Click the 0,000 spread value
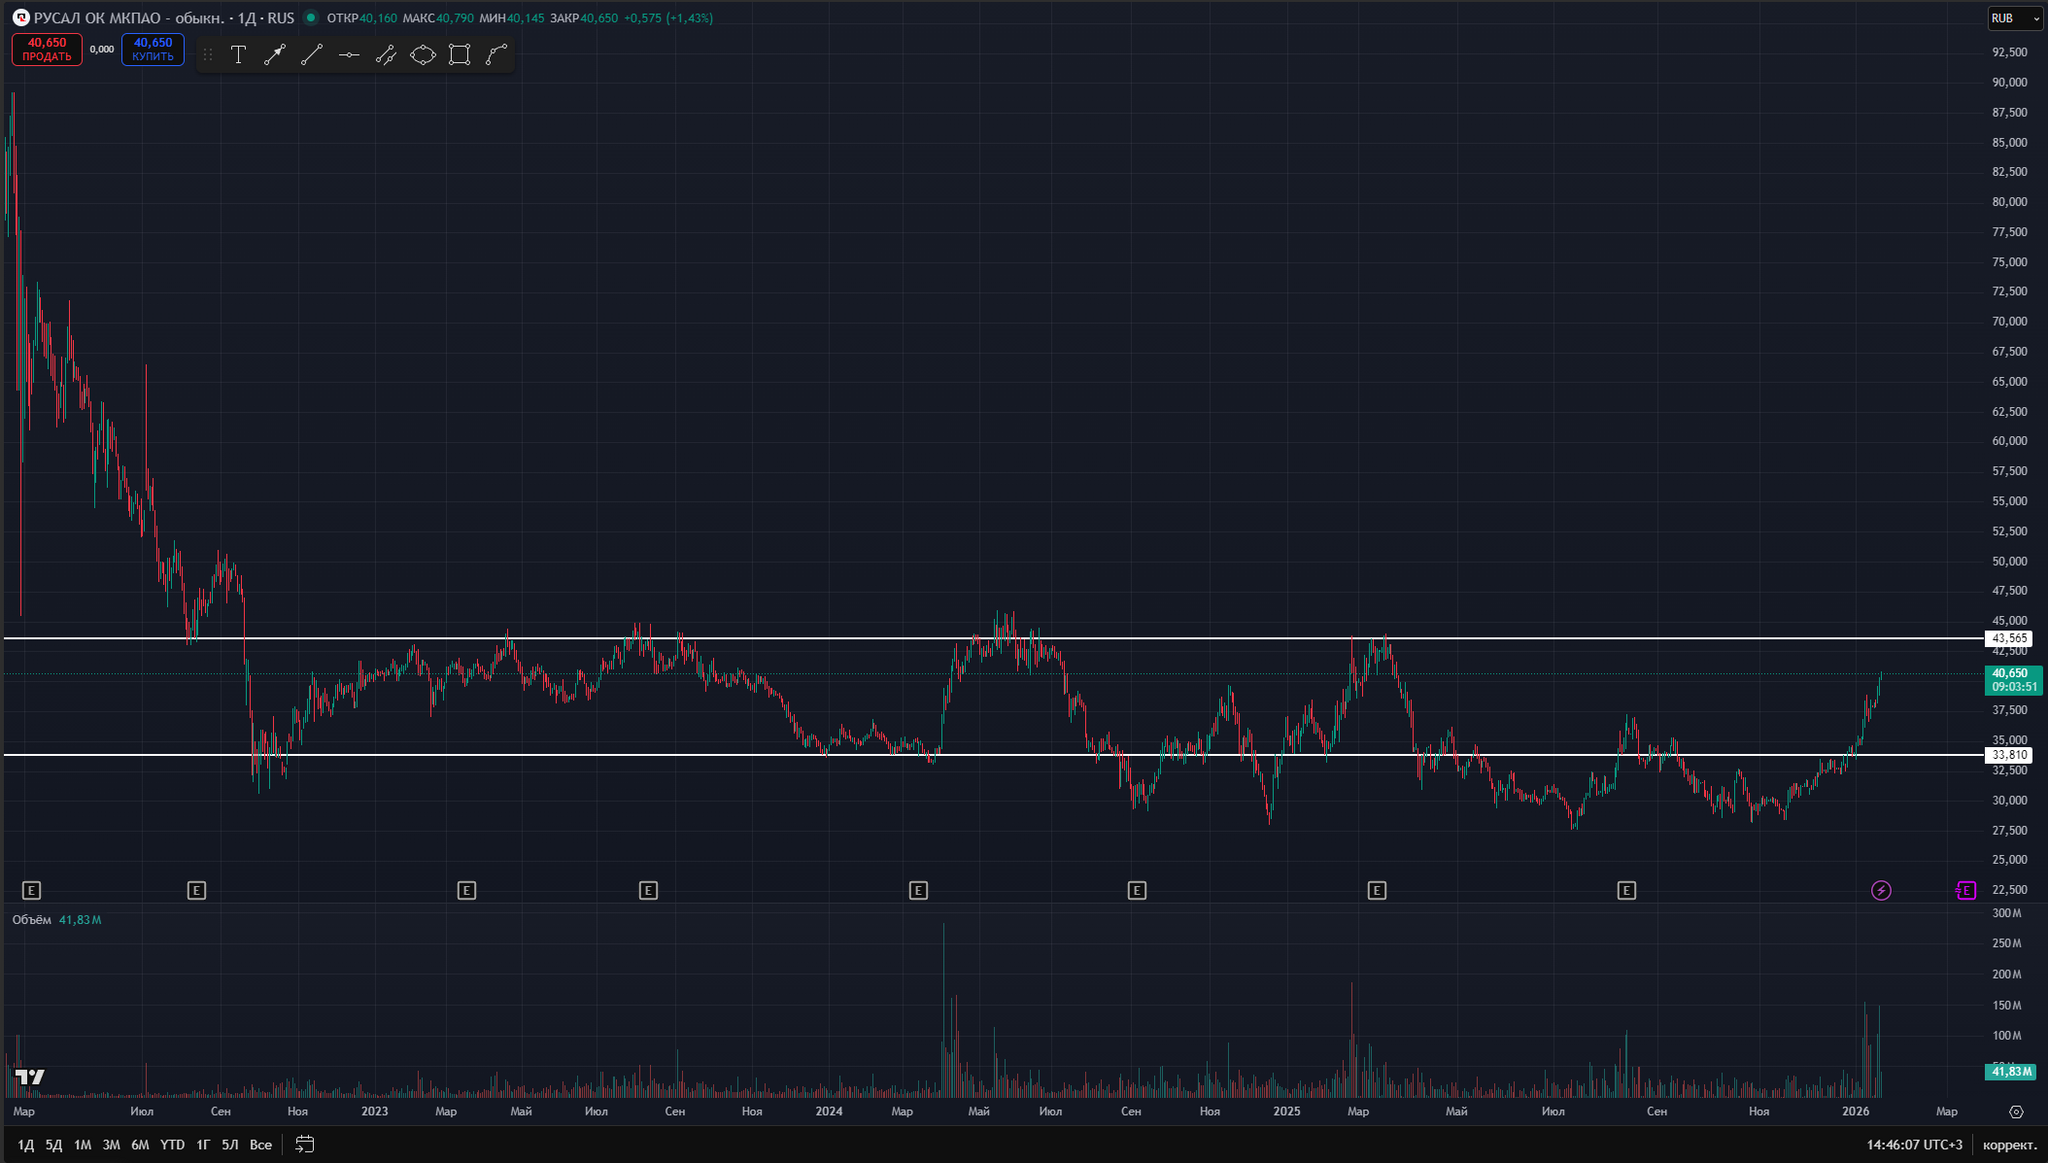This screenshot has height=1163, width=2048. point(102,49)
